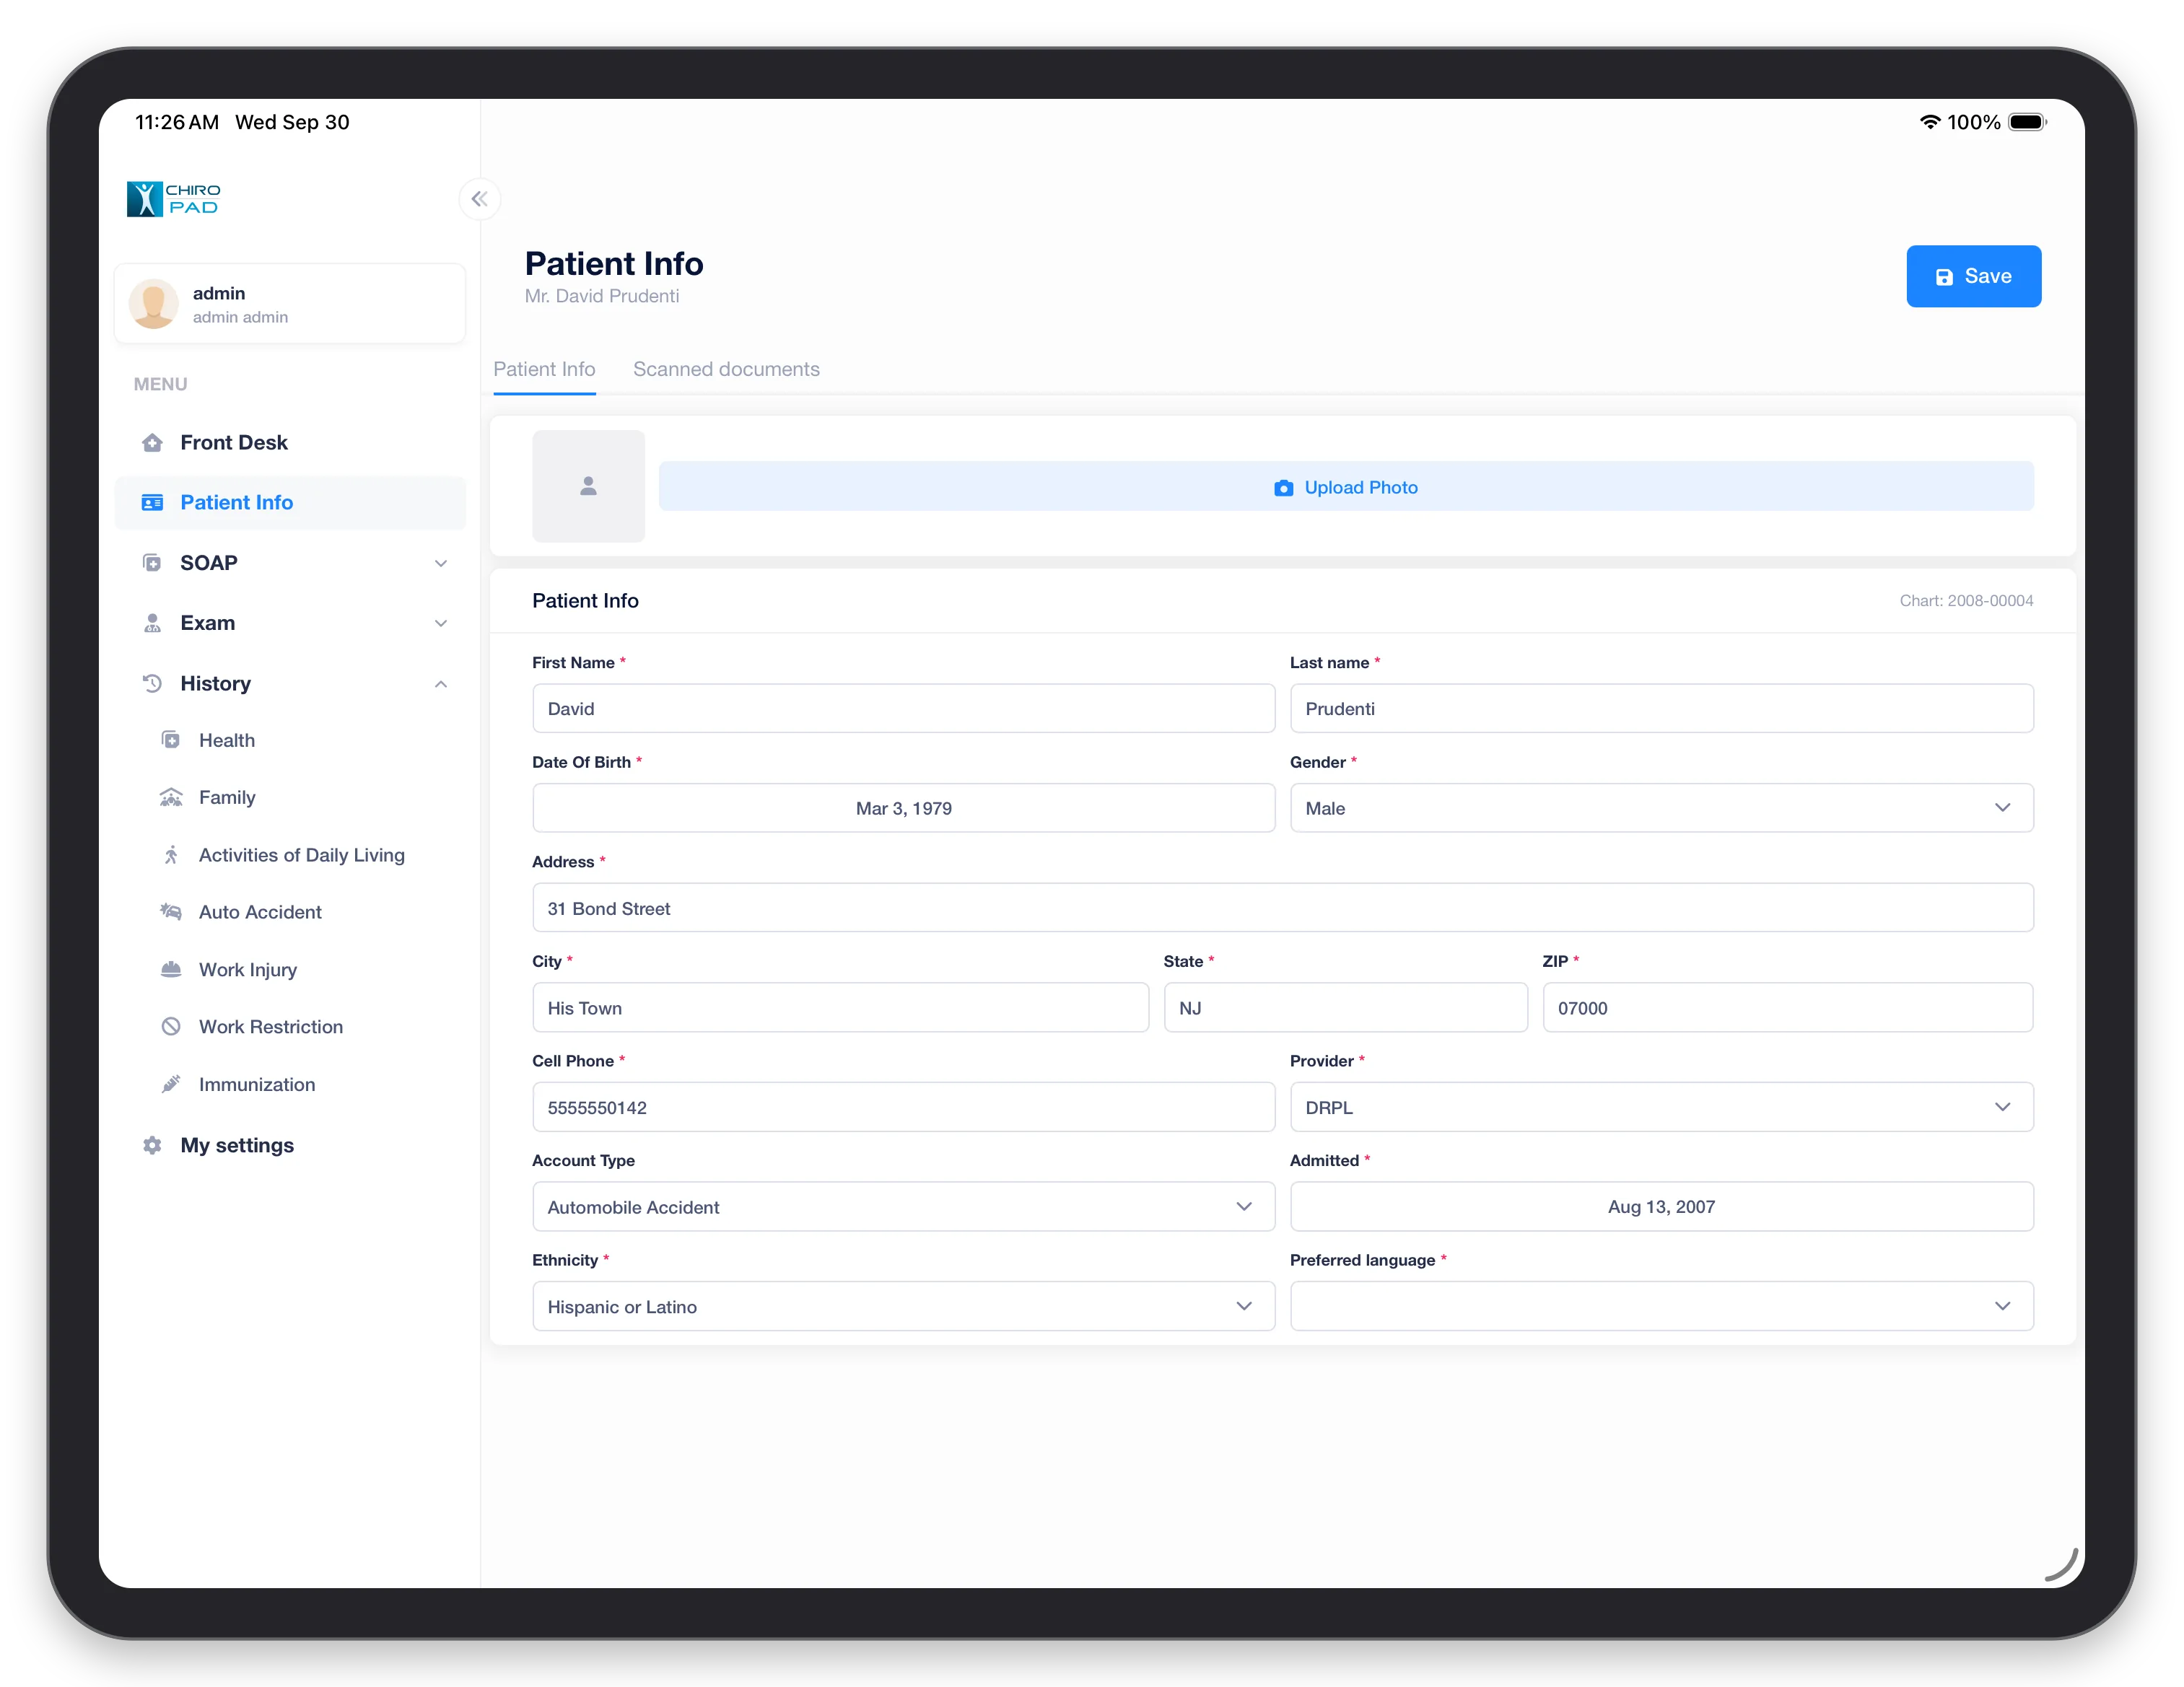Screen dimensions: 2184x1687
Task: Click the patient photo placeholder
Action: (588, 486)
